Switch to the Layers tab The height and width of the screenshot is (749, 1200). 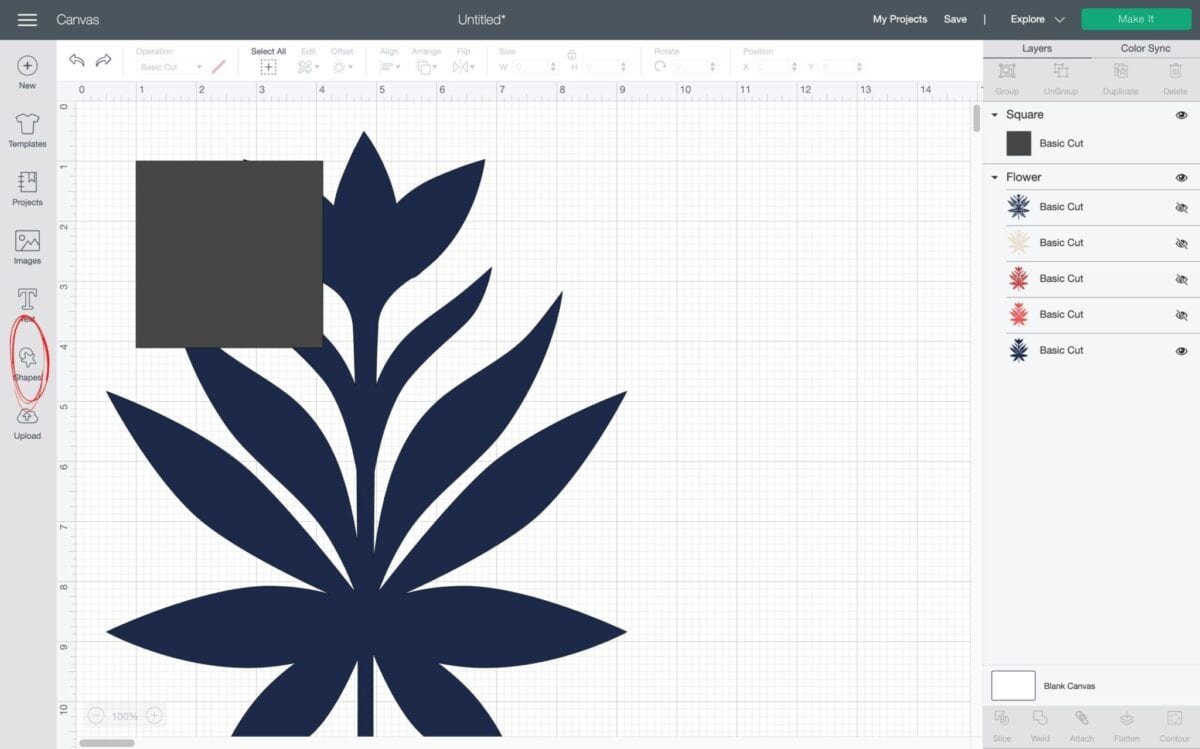tap(1036, 48)
